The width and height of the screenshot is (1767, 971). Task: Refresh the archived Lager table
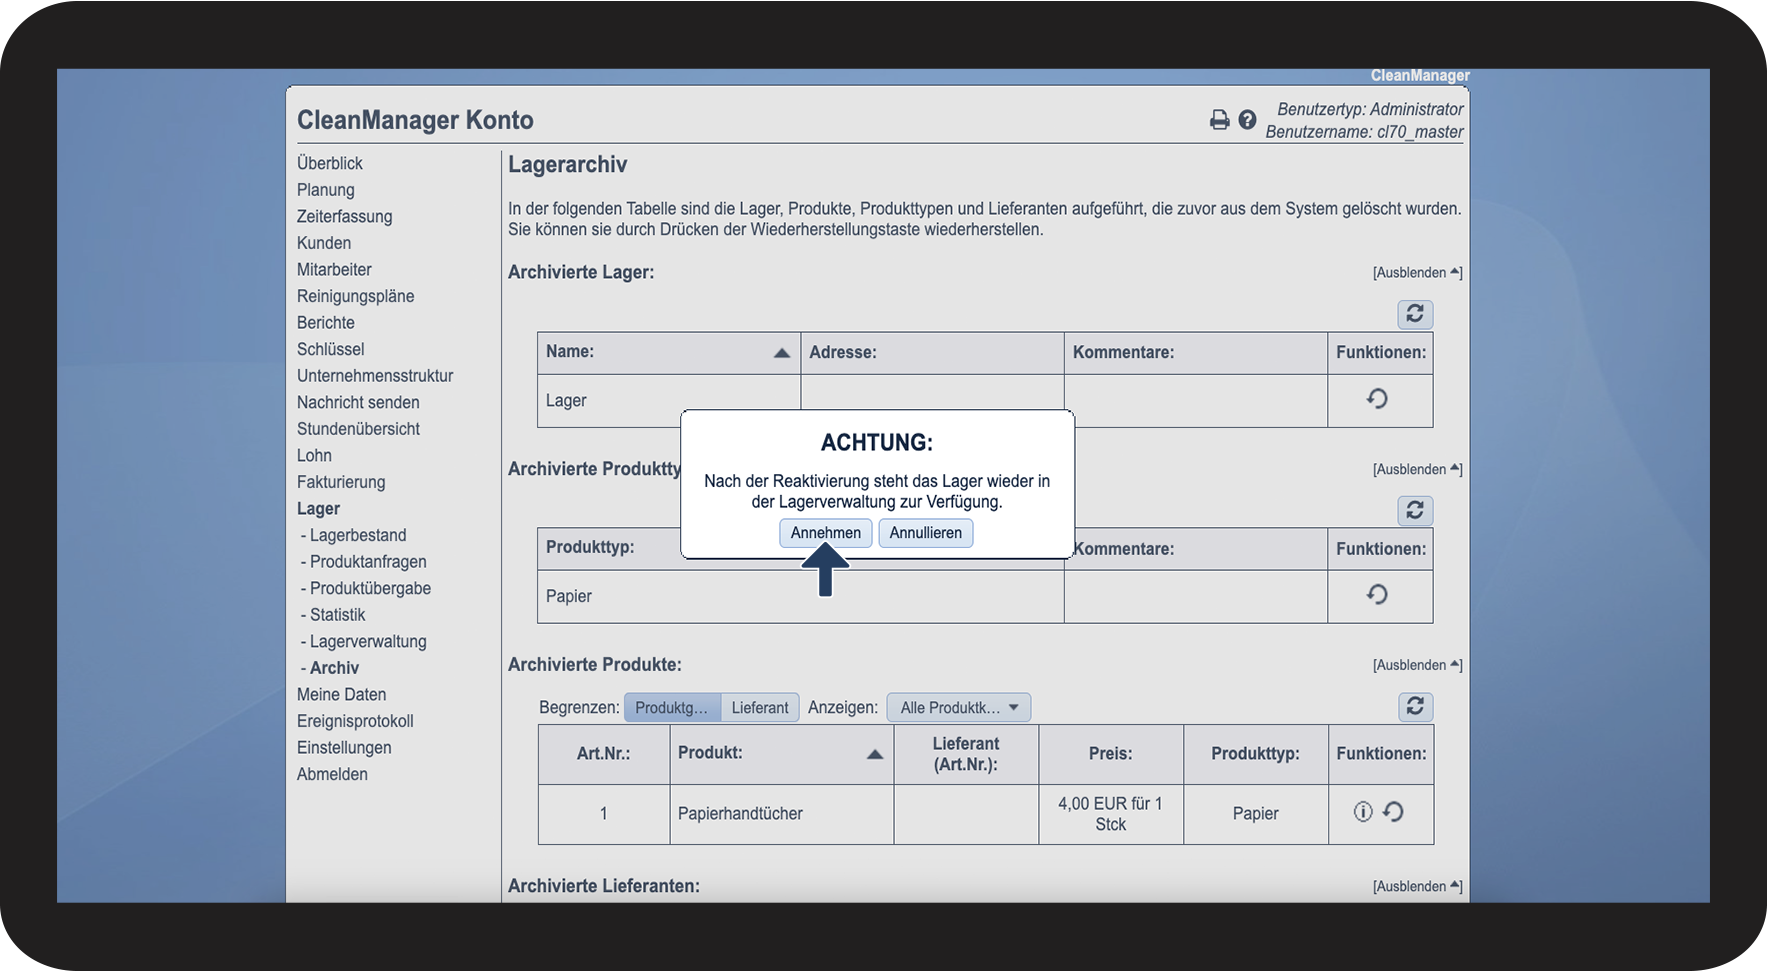point(1415,314)
